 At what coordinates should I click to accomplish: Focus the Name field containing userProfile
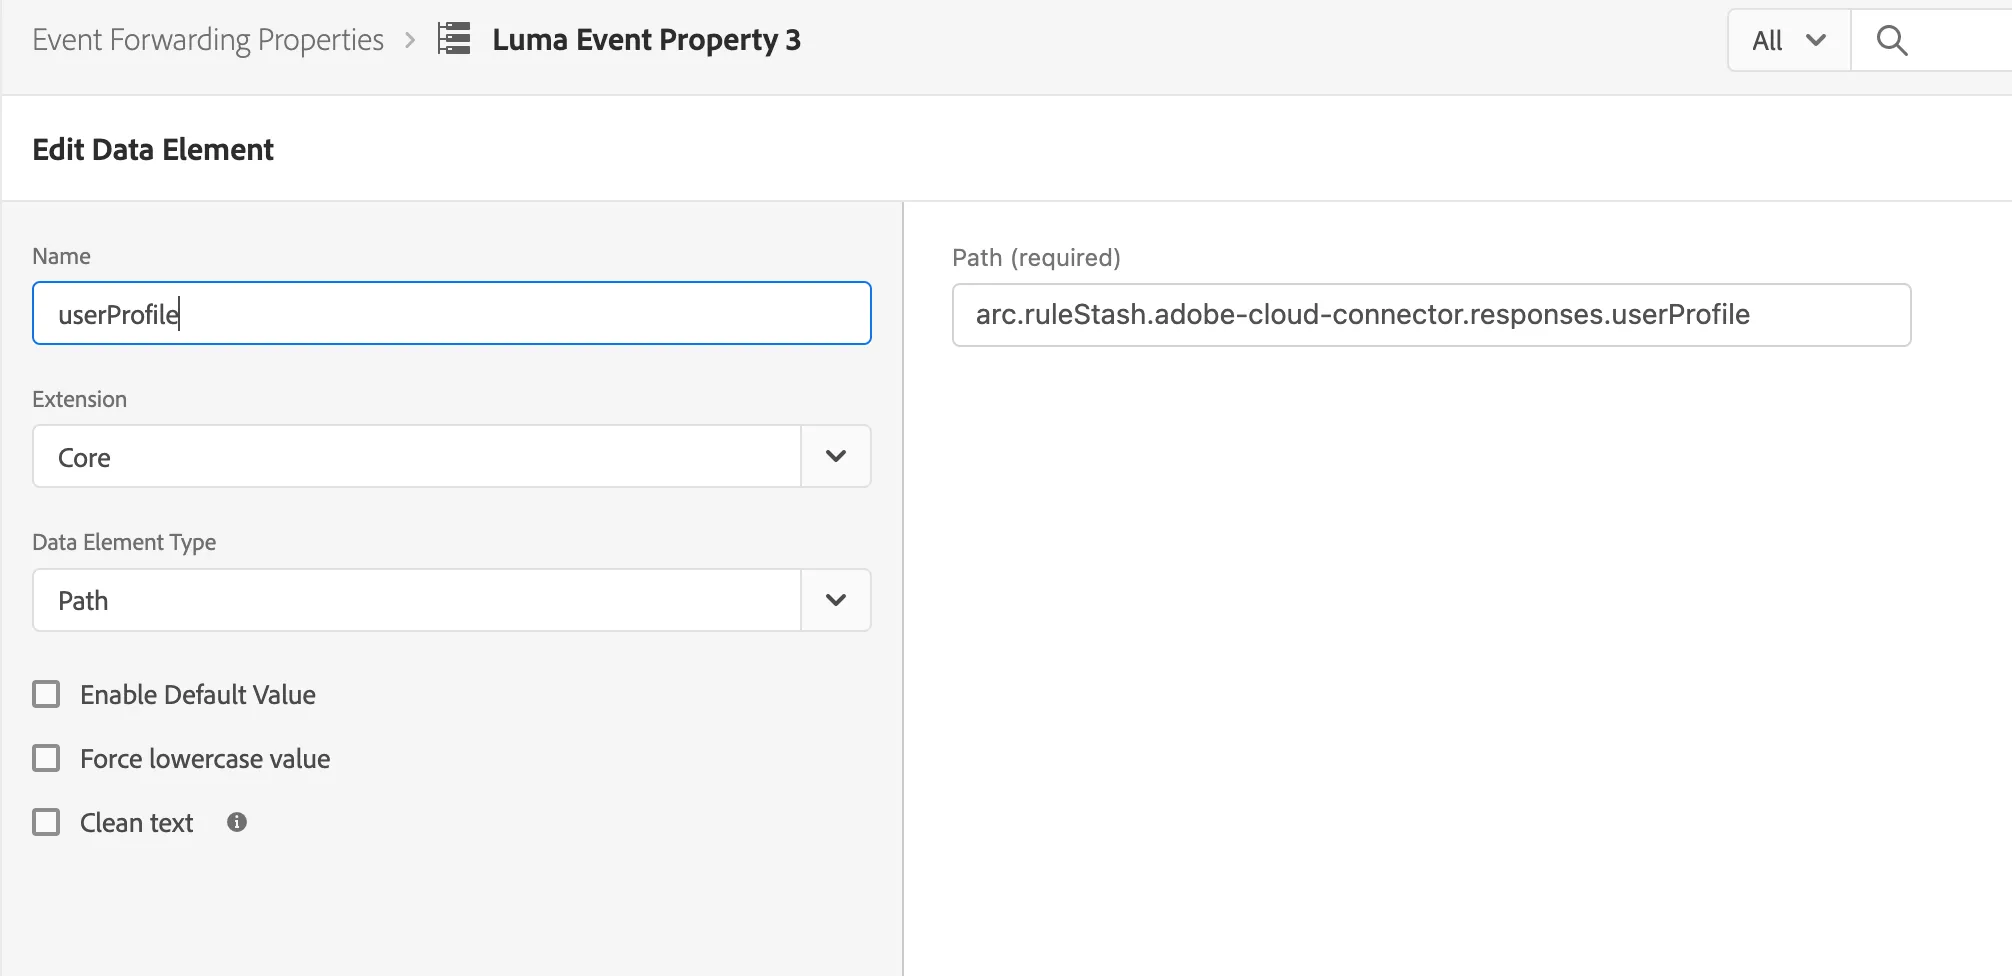(452, 313)
